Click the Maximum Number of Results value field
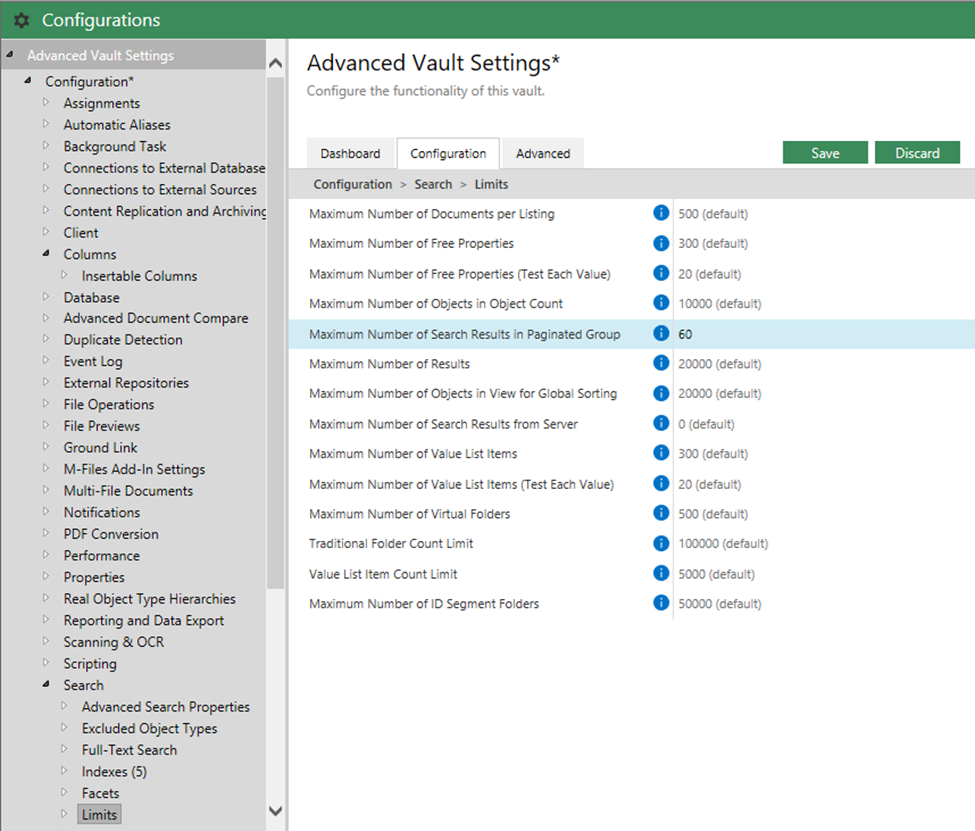Image resolution: width=975 pixels, height=831 pixels. point(824,364)
